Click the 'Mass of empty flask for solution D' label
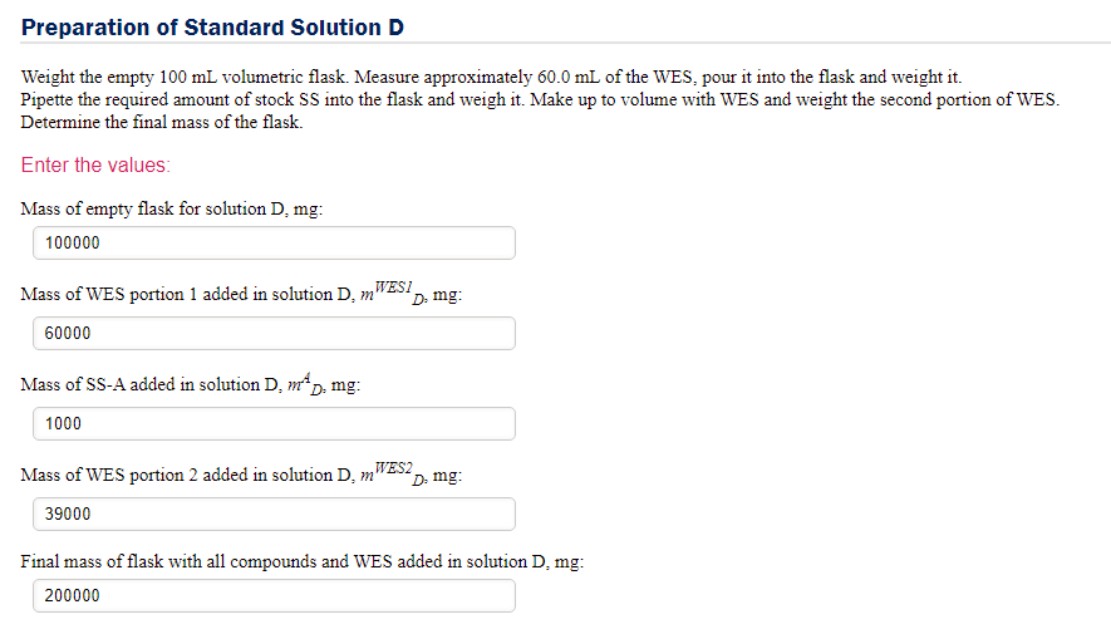Screen dimensions: 1111x634 click(x=171, y=209)
